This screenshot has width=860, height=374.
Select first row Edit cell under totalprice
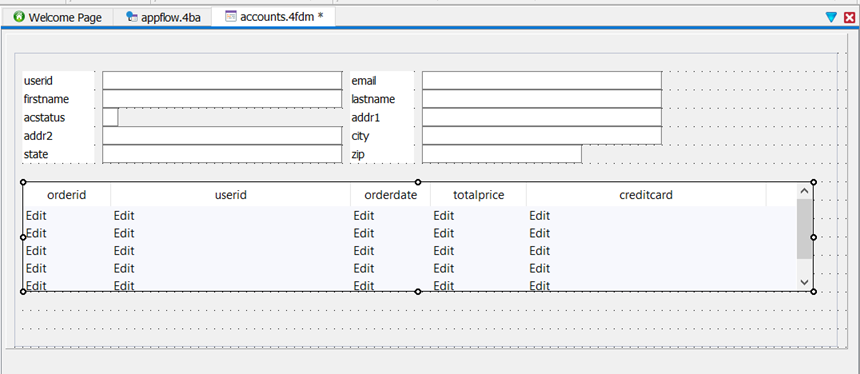(x=444, y=216)
